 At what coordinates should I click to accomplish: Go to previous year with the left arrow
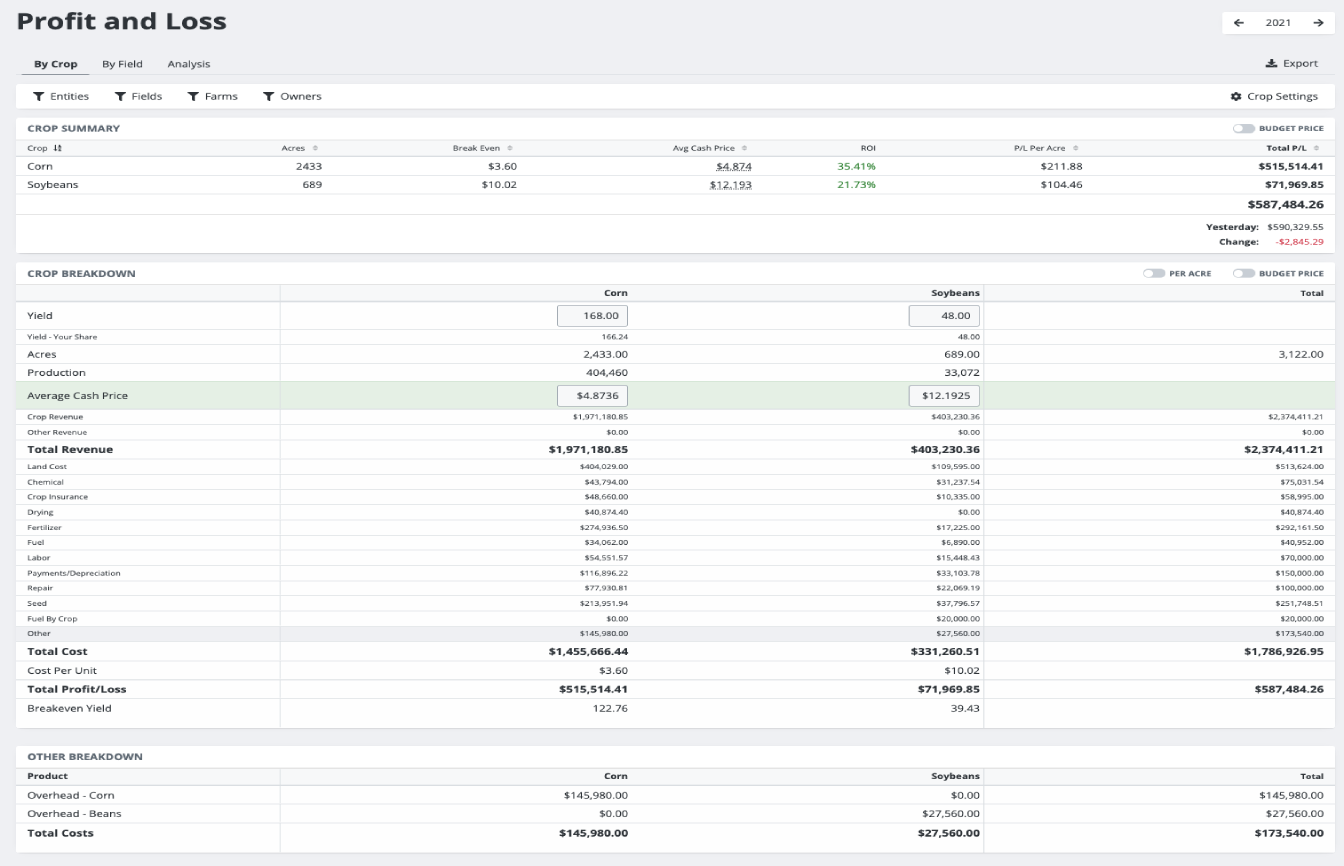(1239, 21)
